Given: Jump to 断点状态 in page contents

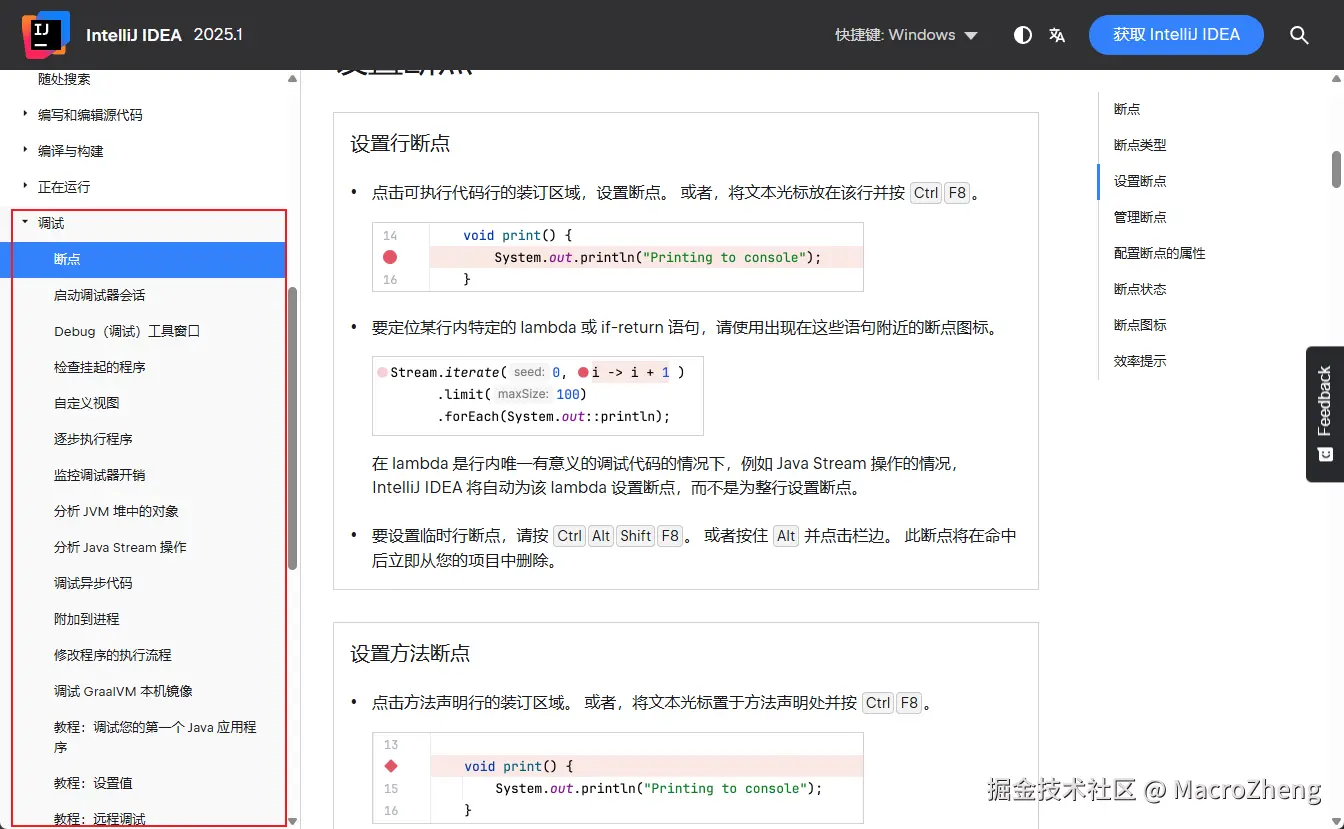Looking at the screenshot, I should click(1140, 289).
